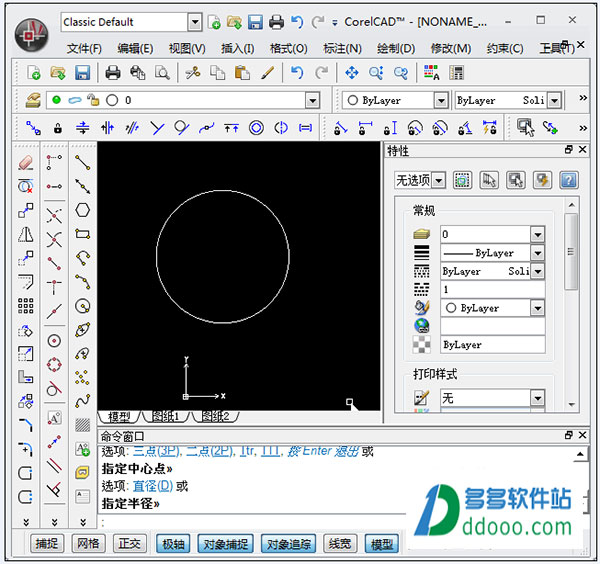Viewport: 600px width, 564px height.
Task: Click the CorelCAD application logo button
Action: click(x=31, y=35)
